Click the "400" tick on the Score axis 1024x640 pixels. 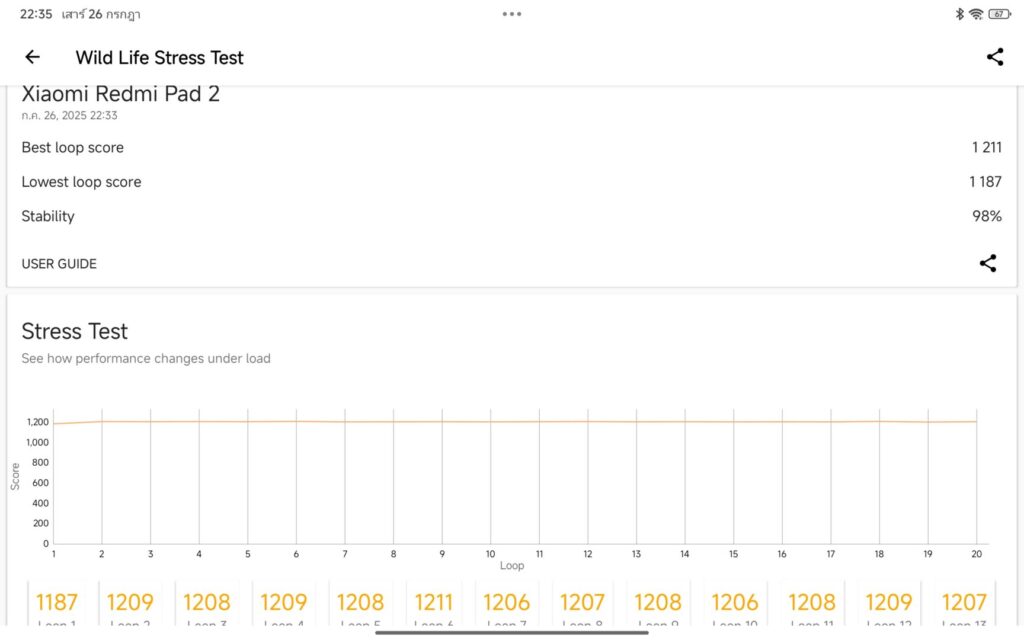[x=40, y=503]
